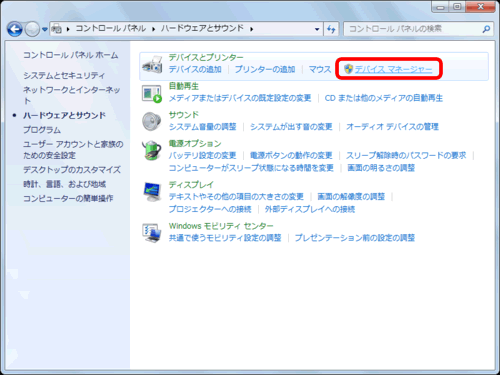Open the 電源オプション heading
Image resolution: width=500 pixels, height=375 pixels.
195,144
